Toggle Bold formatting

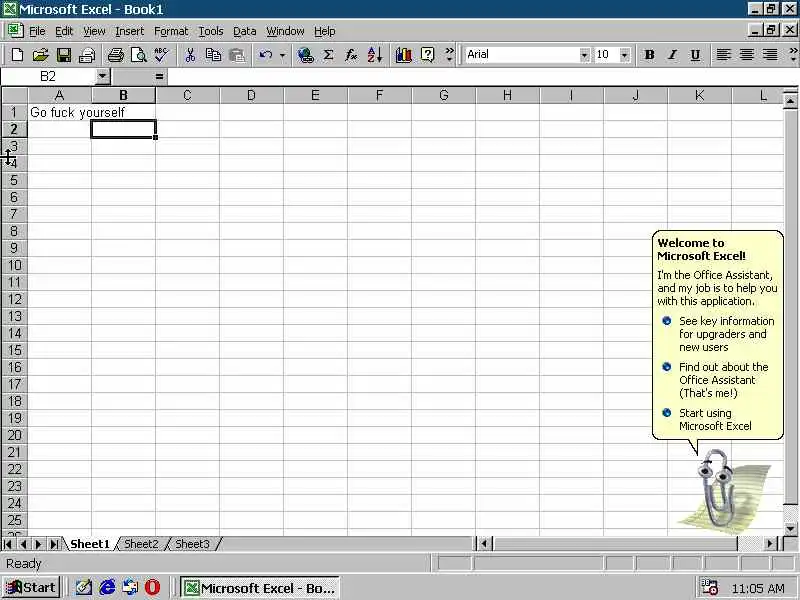coord(649,55)
